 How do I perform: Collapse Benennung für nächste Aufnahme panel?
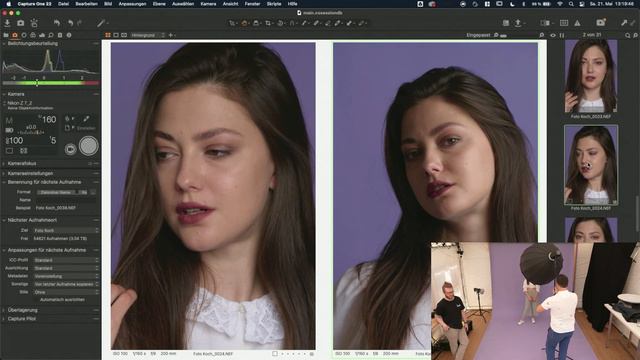pyautogui.click(x=4, y=182)
